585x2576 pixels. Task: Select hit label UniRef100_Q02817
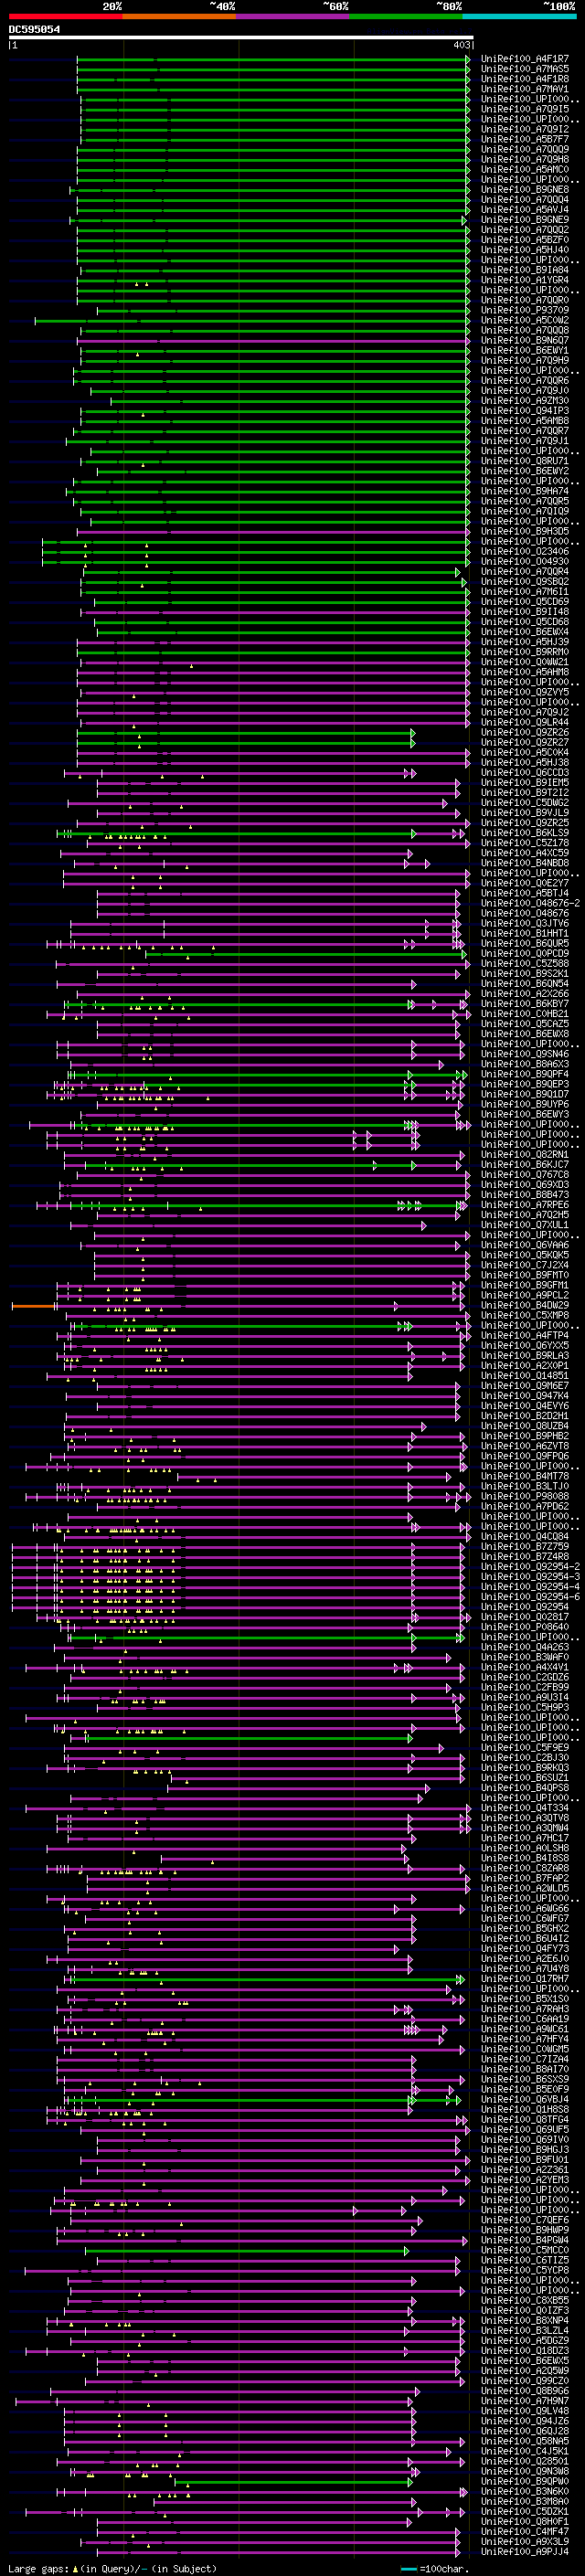(525, 1617)
